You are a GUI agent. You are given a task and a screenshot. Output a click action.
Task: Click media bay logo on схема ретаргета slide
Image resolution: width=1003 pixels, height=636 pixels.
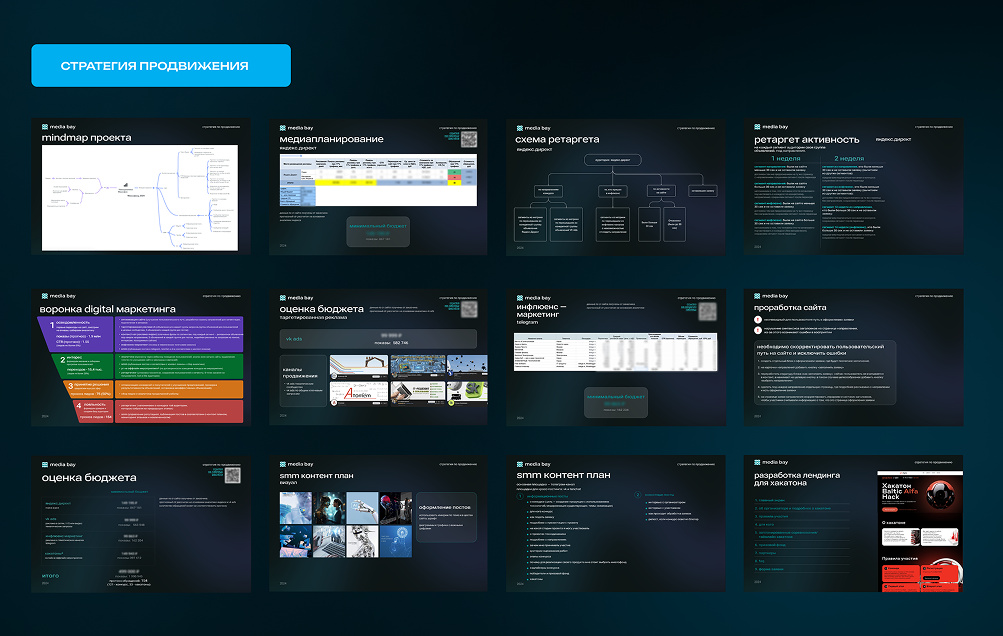pos(533,128)
